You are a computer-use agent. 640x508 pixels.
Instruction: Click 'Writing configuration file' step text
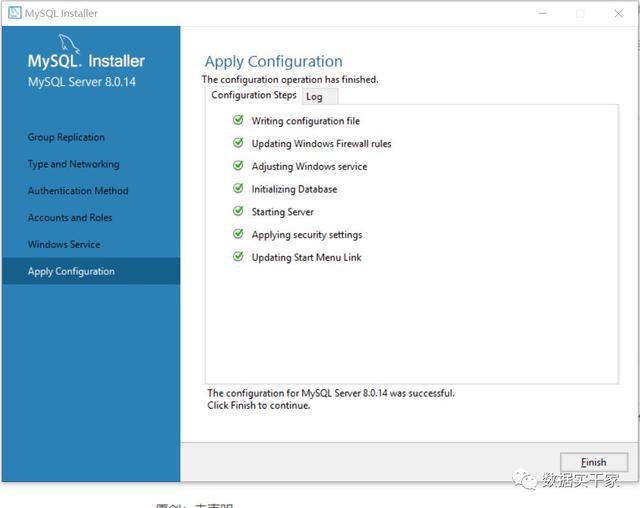click(x=306, y=121)
